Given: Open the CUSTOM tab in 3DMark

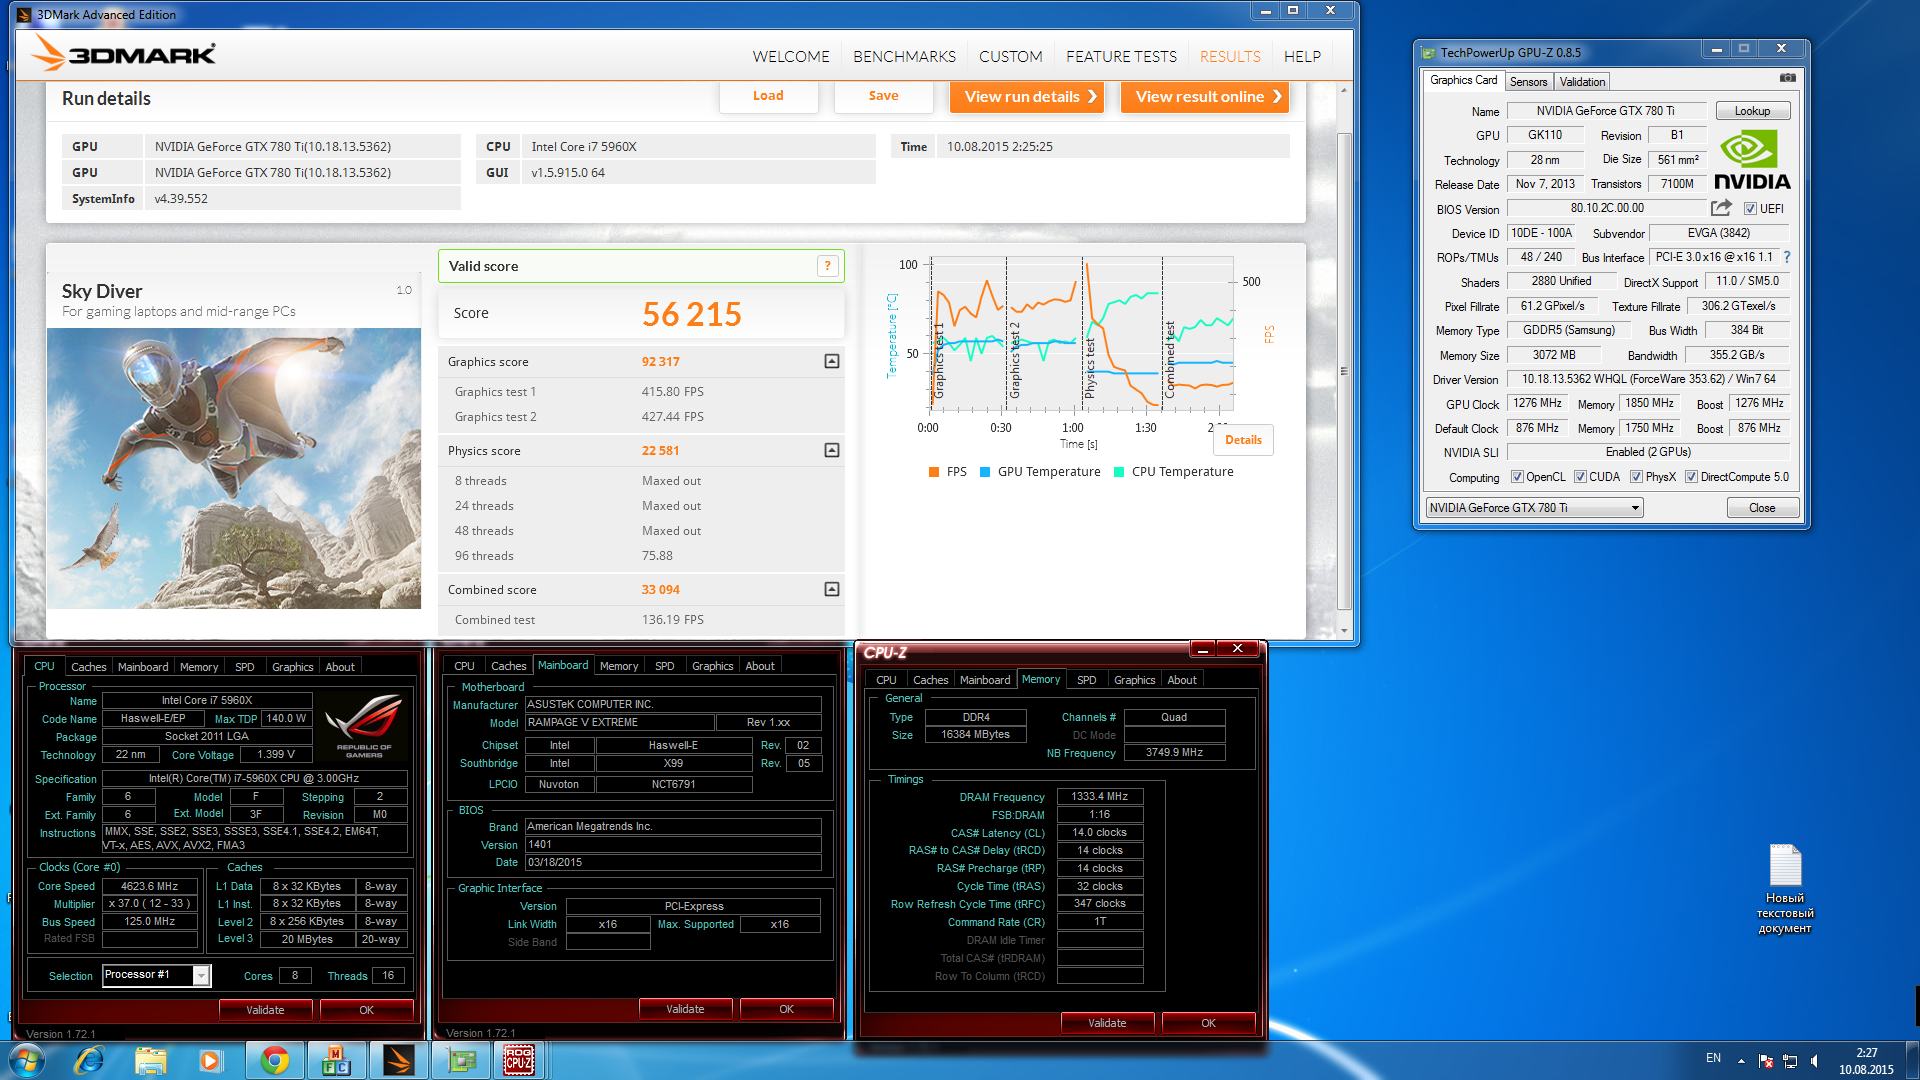Looking at the screenshot, I should point(1010,56).
